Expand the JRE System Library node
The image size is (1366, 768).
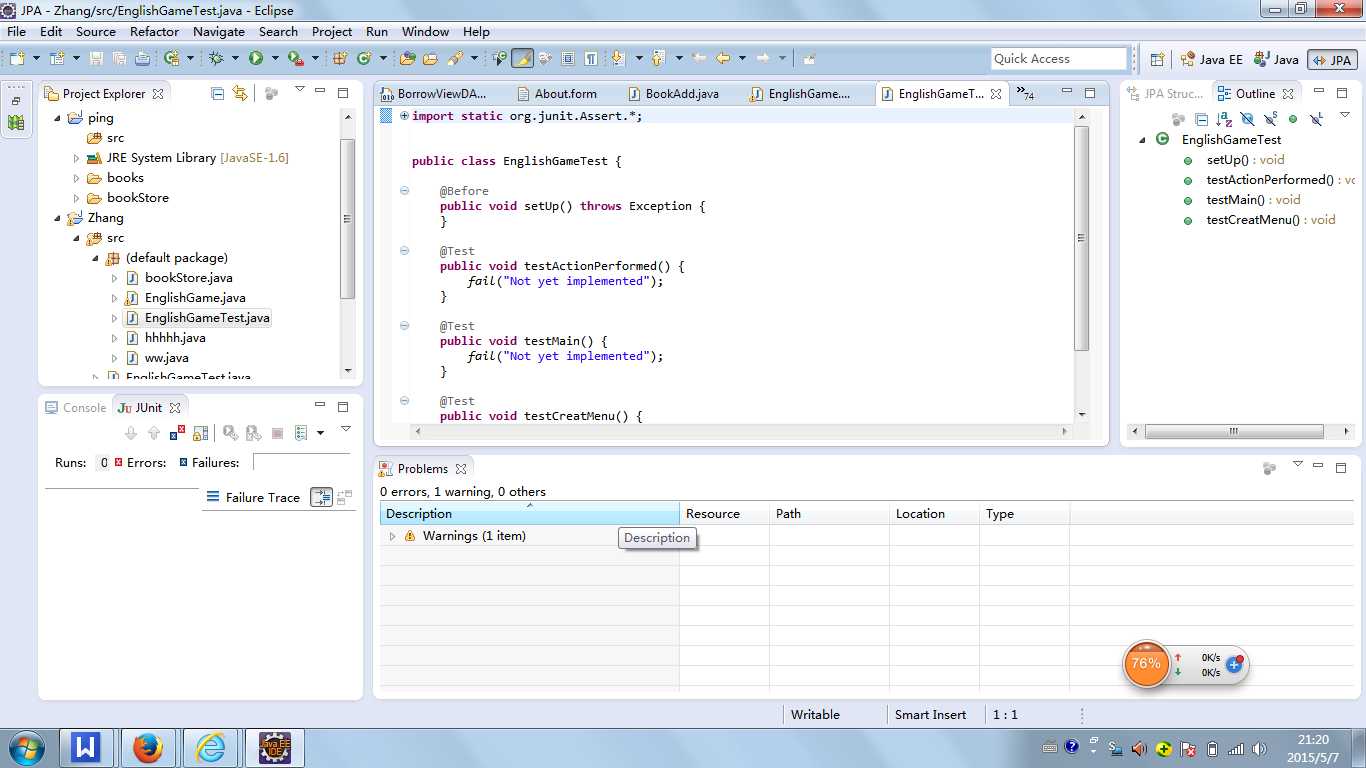(x=77, y=158)
